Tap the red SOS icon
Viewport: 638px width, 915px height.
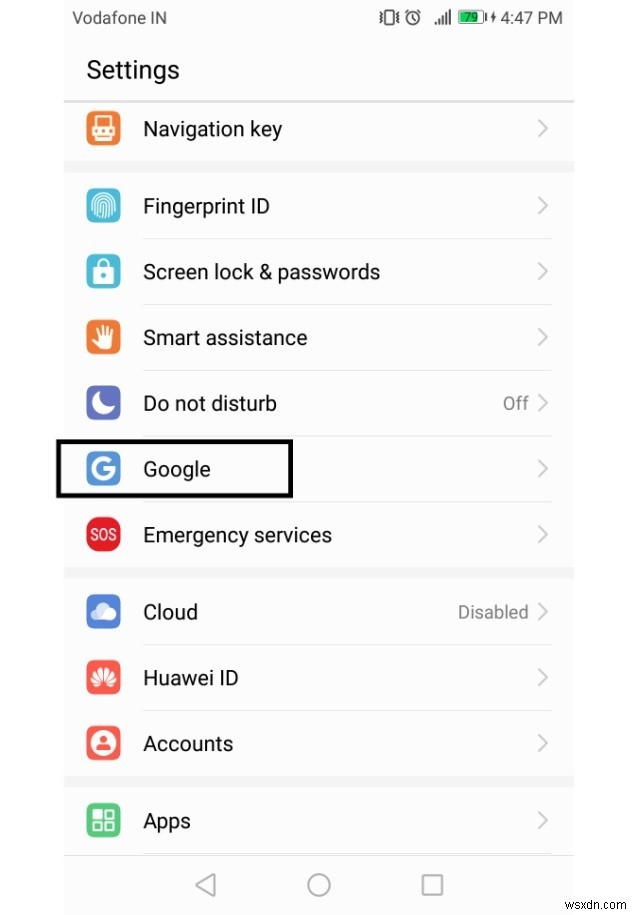(x=103, y=535)
